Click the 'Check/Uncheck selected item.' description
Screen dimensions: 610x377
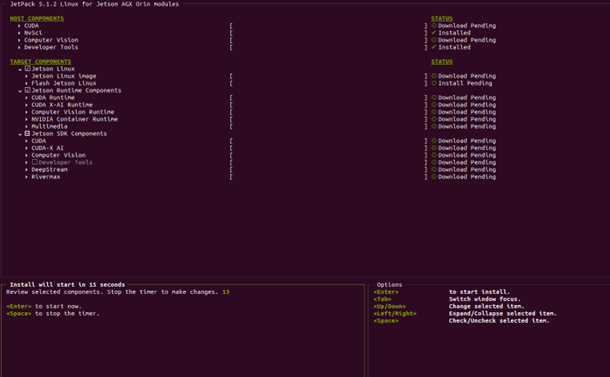click(499, 321)
